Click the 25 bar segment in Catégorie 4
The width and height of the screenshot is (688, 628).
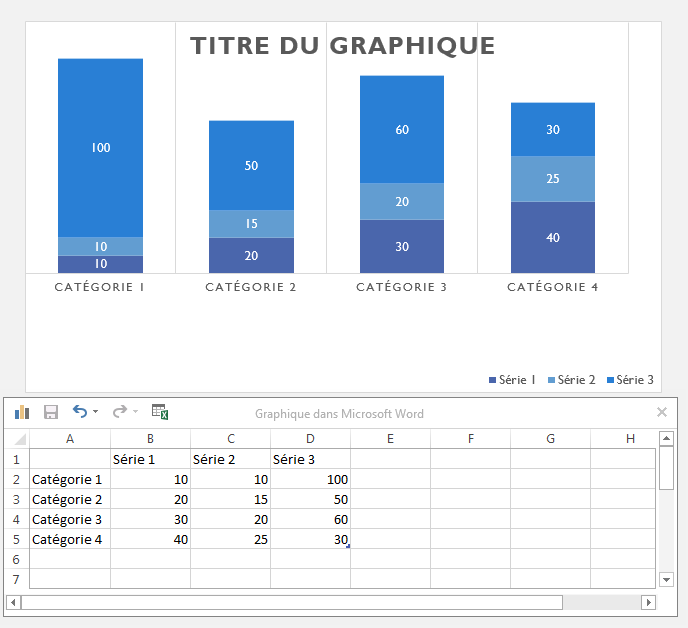pyautogui.click(x=553, y=179)
